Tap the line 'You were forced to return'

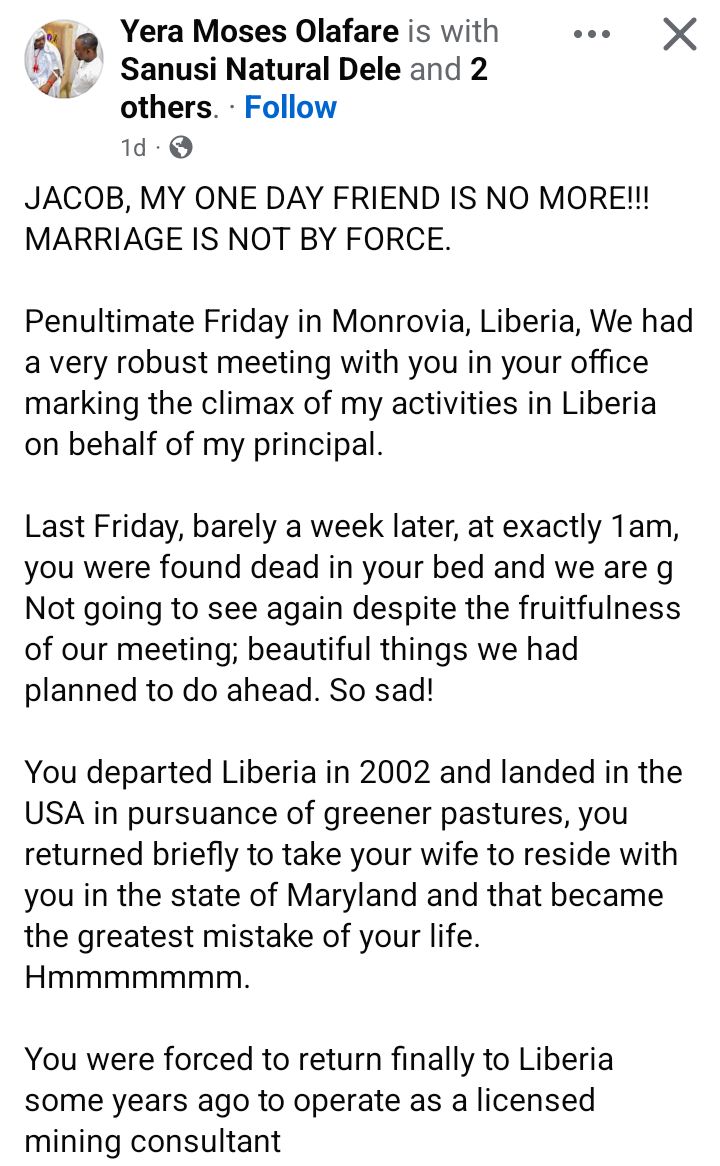pos(319,1058)
